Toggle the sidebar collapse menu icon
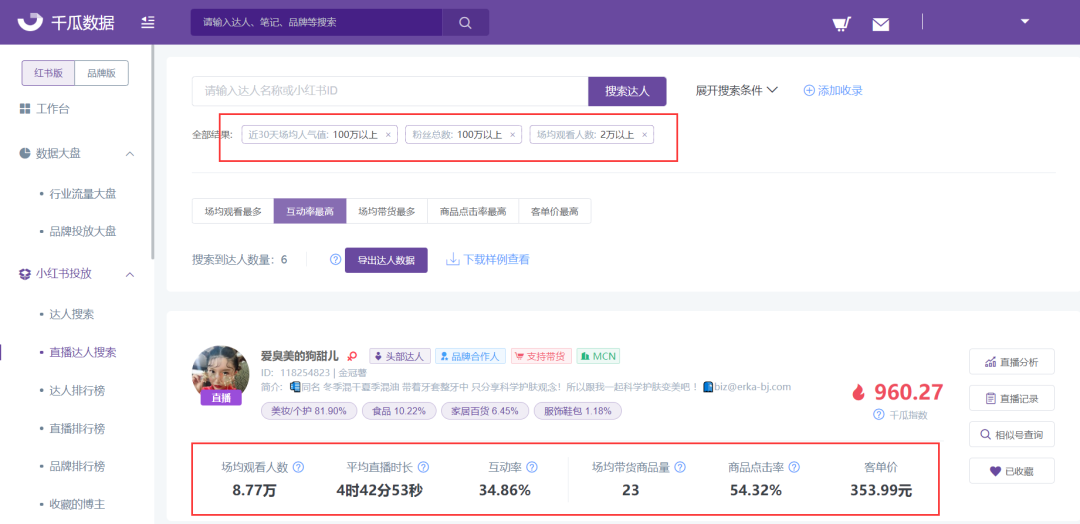This screenshot has width=1080, height=524. (x=148, y=22)
